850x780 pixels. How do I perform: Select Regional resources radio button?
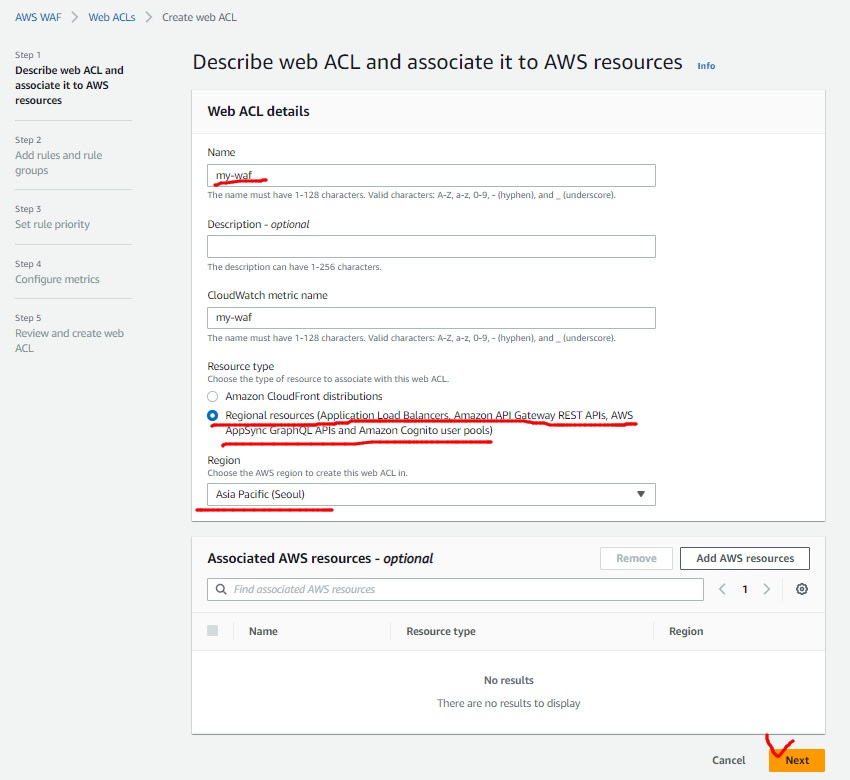click(212, 415)
